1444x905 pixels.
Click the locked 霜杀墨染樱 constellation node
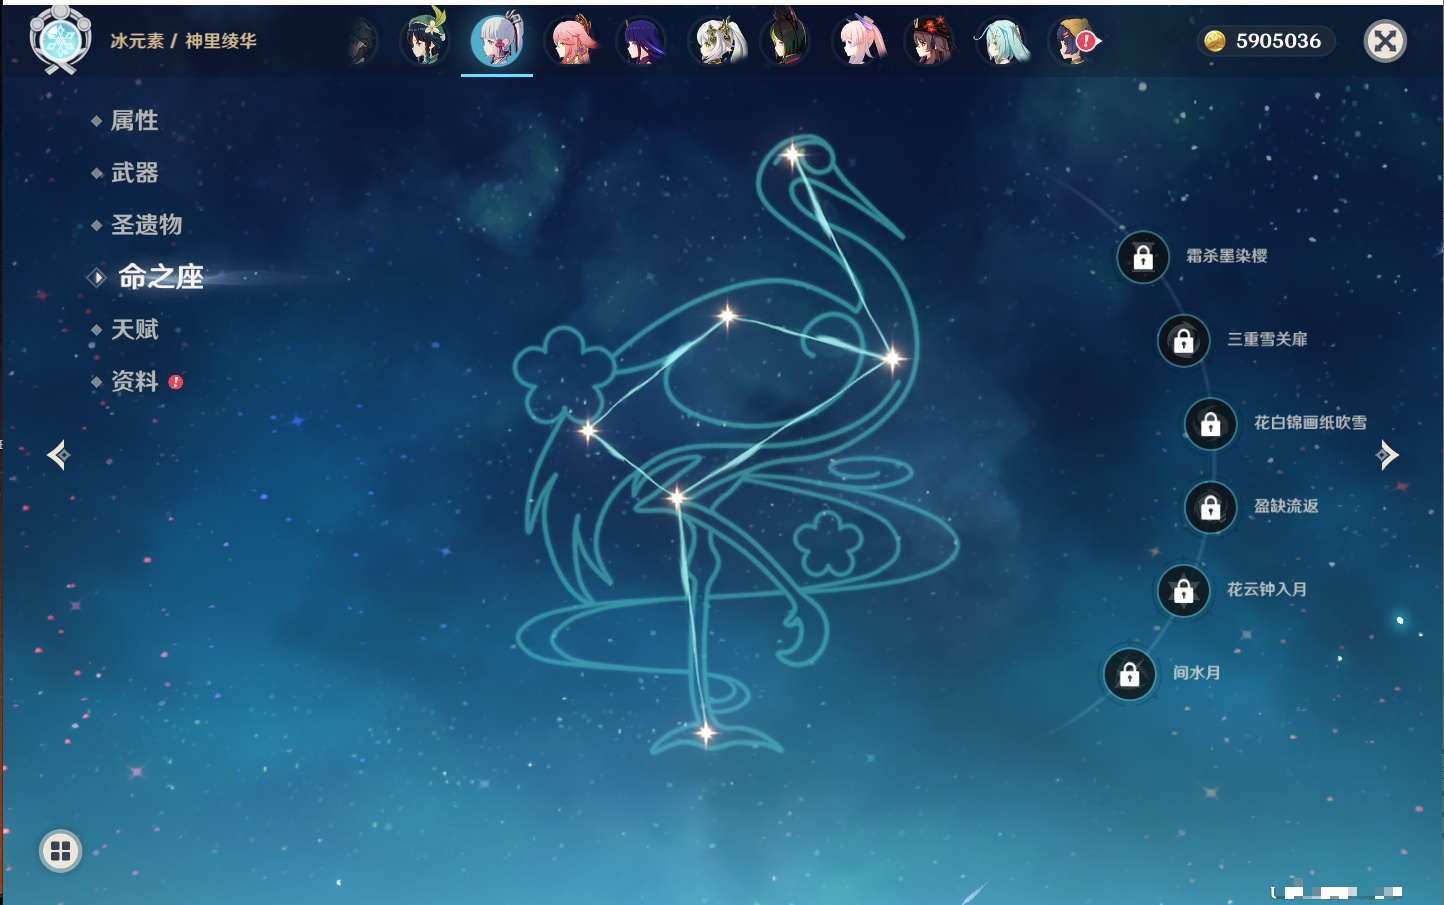(1143, 257)
